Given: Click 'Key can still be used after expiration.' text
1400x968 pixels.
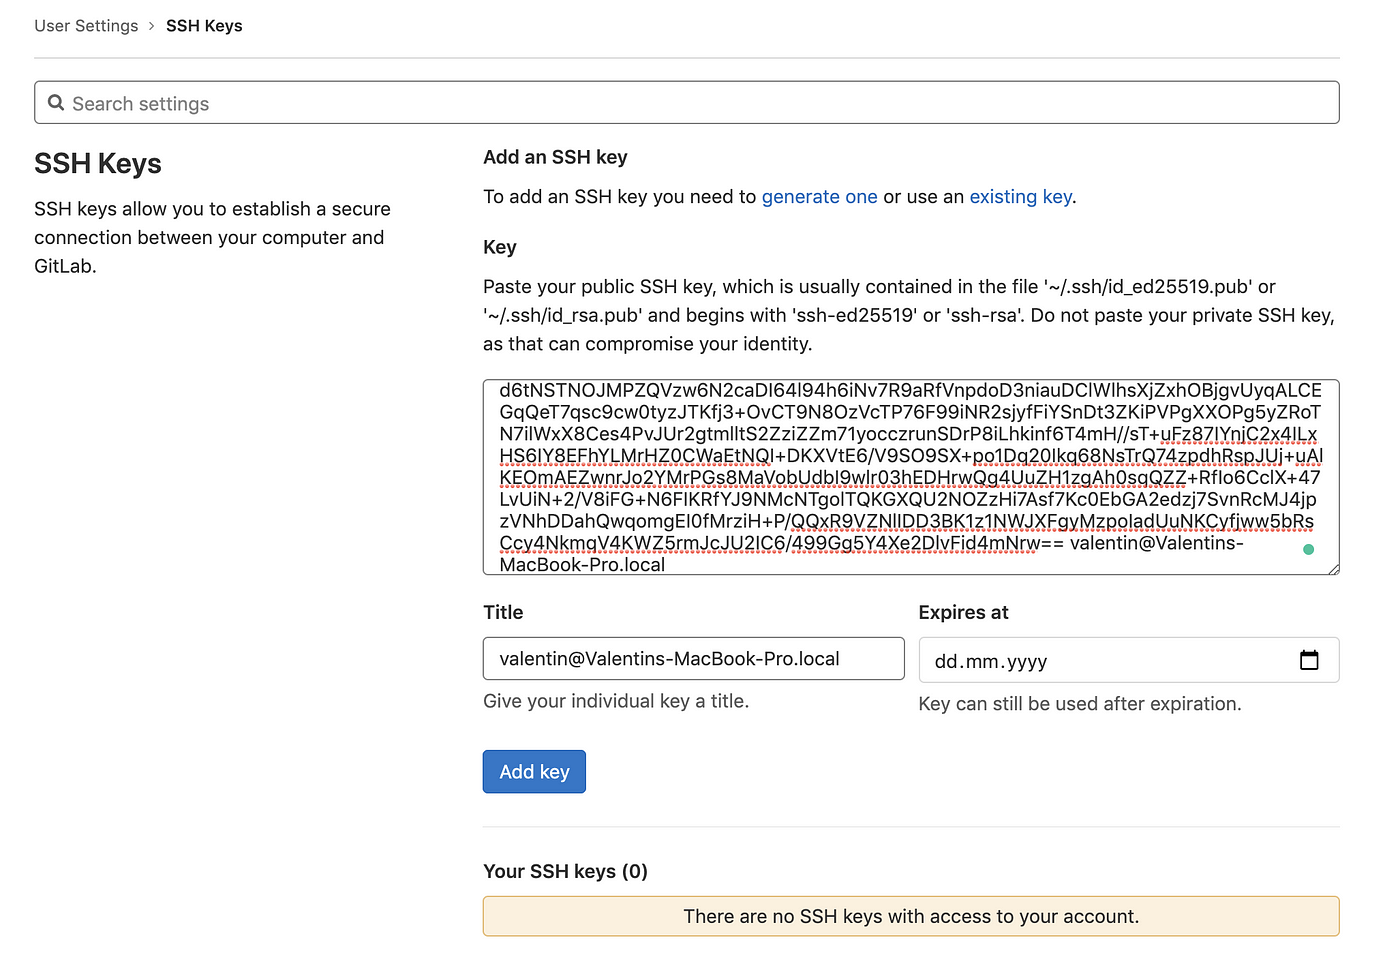Looking at the screenshot, I should [x=1080, y=704].
